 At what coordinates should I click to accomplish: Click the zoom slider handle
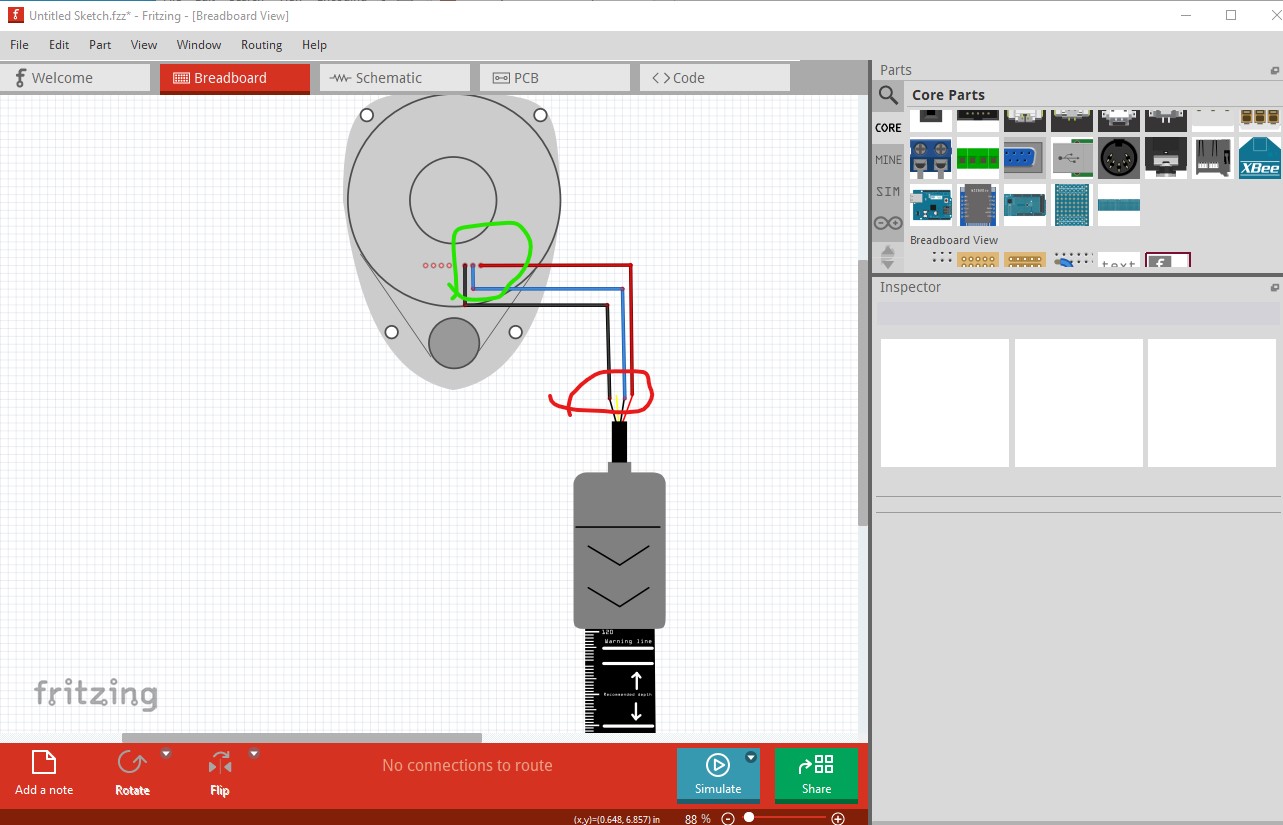[749, 817]
